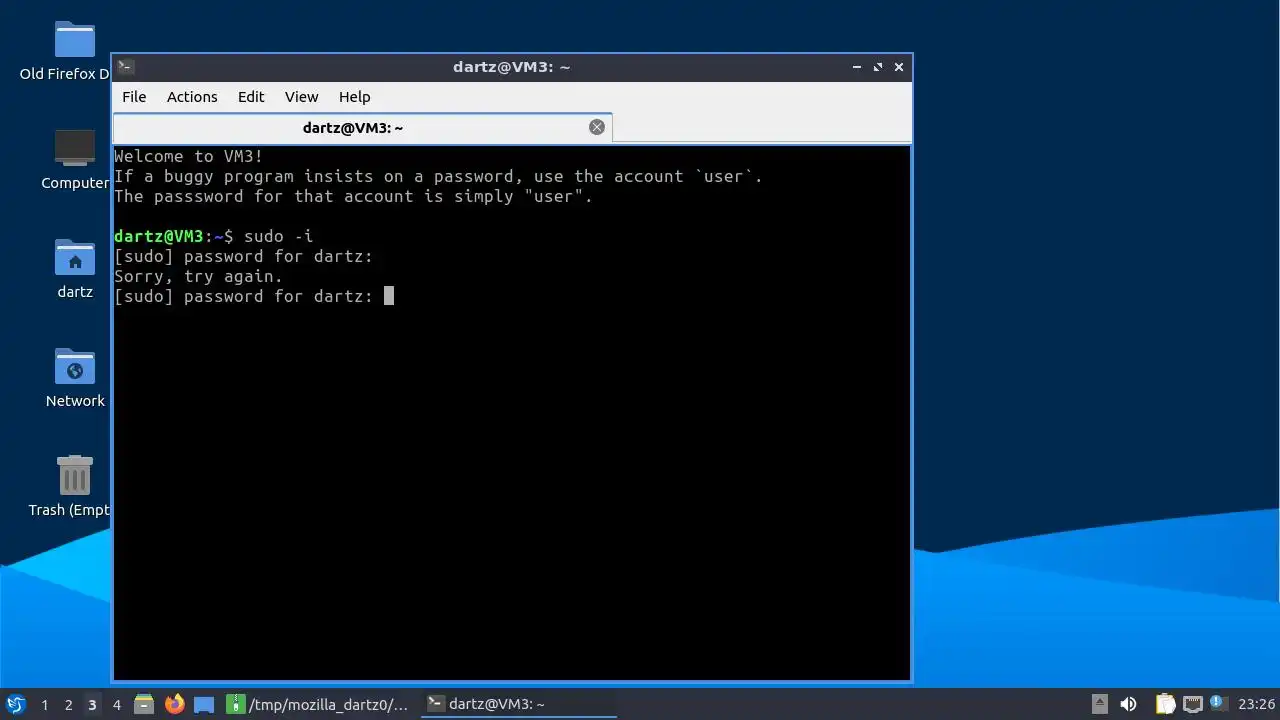Viewport: 1280px width, 720px height.
Task: Switch to workspace 4
Action: coord(116,704)
